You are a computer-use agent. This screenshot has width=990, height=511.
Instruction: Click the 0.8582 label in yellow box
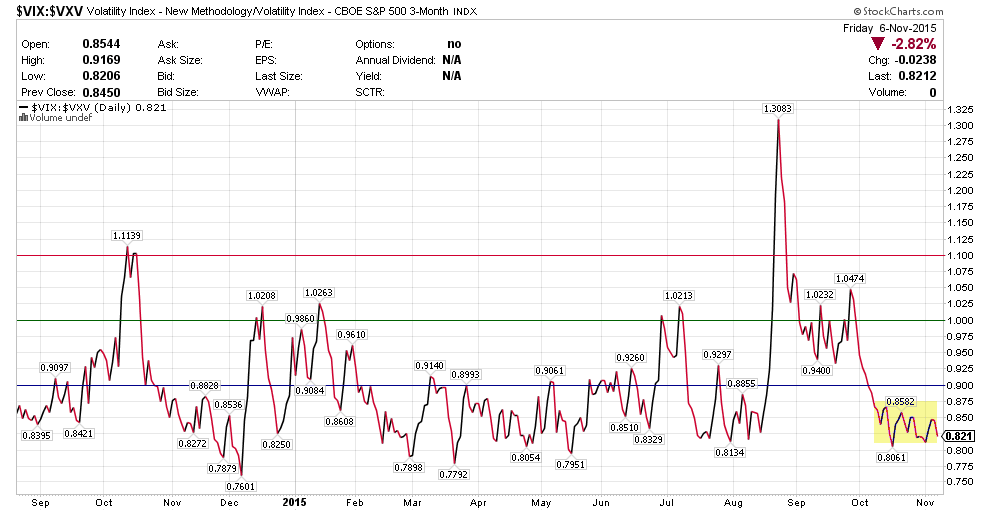(901, 402)
